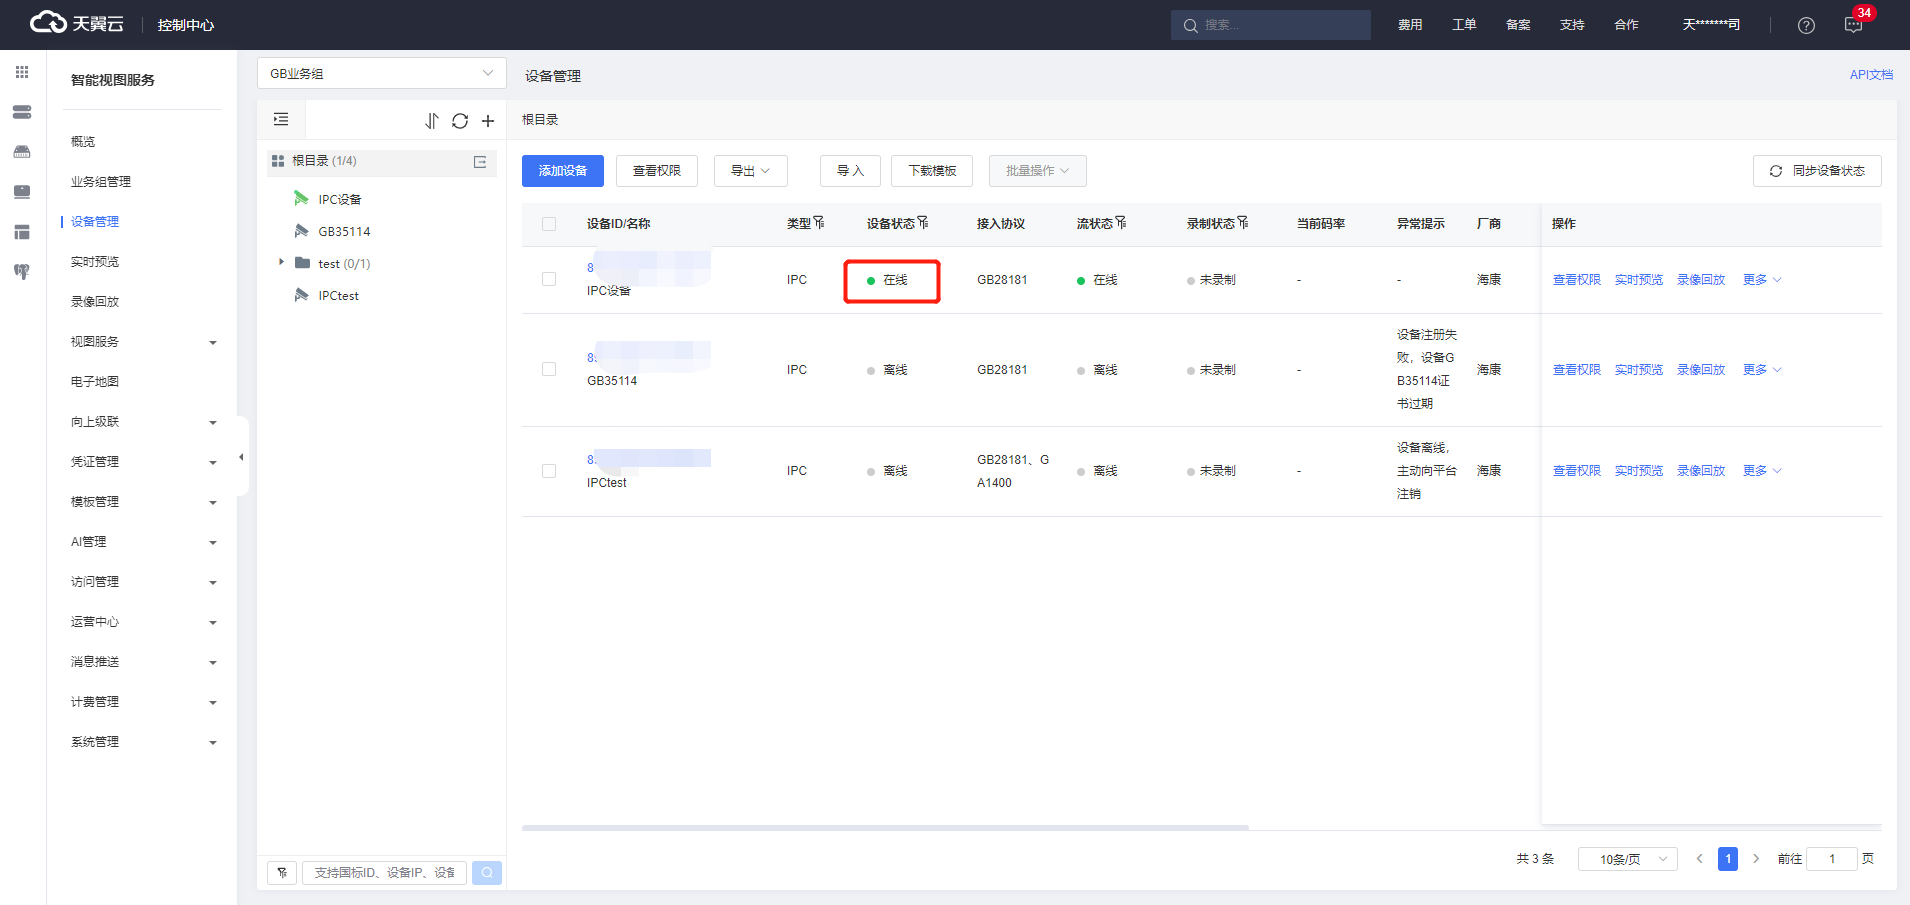The width and height of the screenshot is (1910, 905).
Task: Collapse the side panel with the arrow handle
Action: click(241, 457)
